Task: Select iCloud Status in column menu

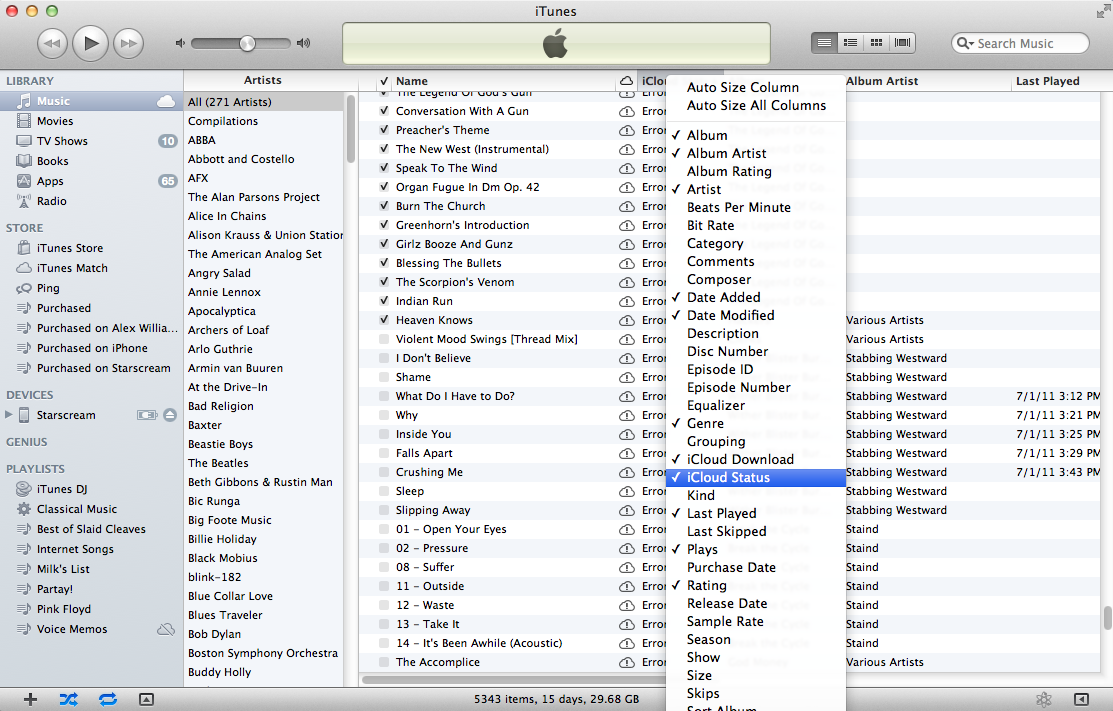Action: coord(728,478)
